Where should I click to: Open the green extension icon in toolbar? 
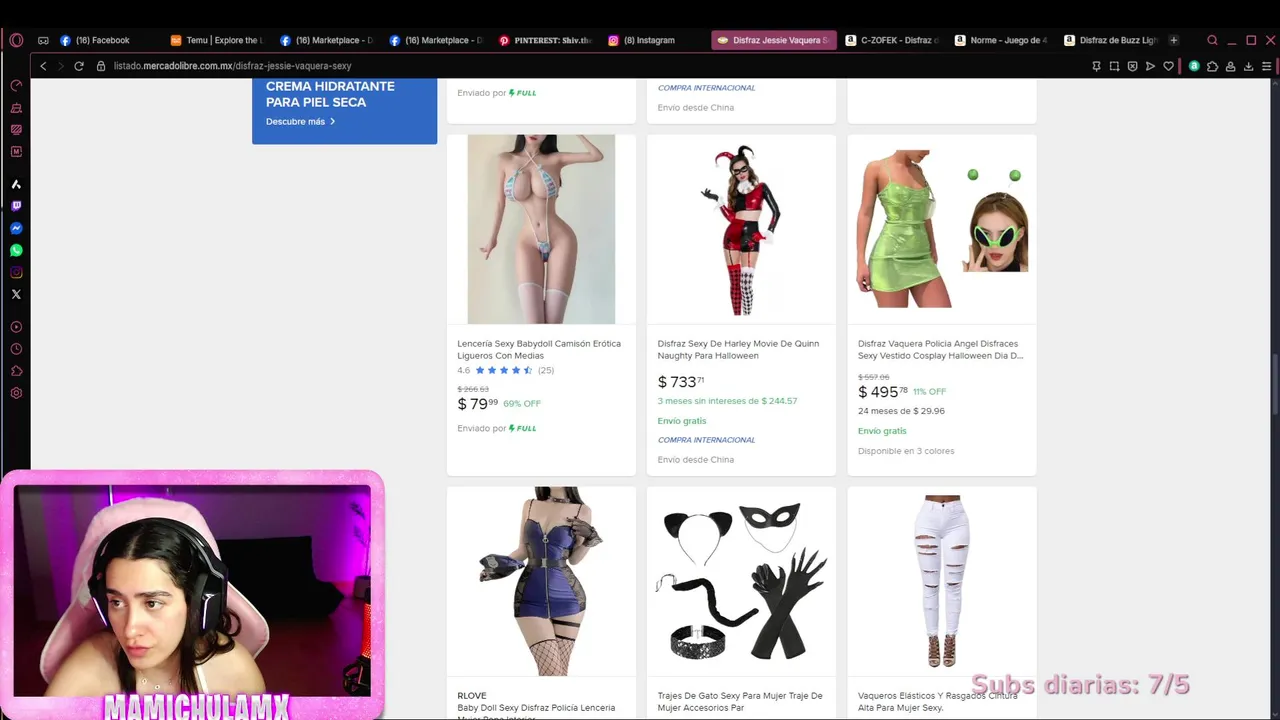click(1194, 66)
